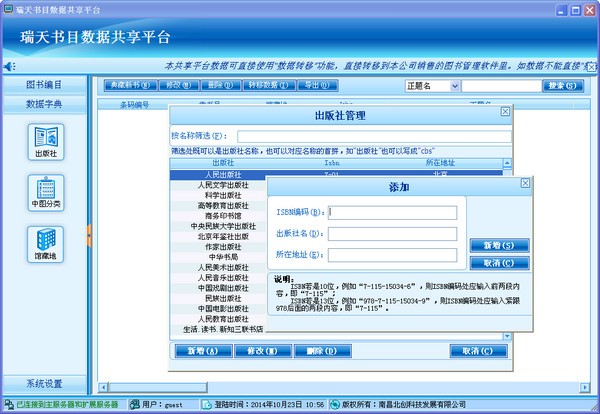Click the speaker announcement icon

coord(9,67)
